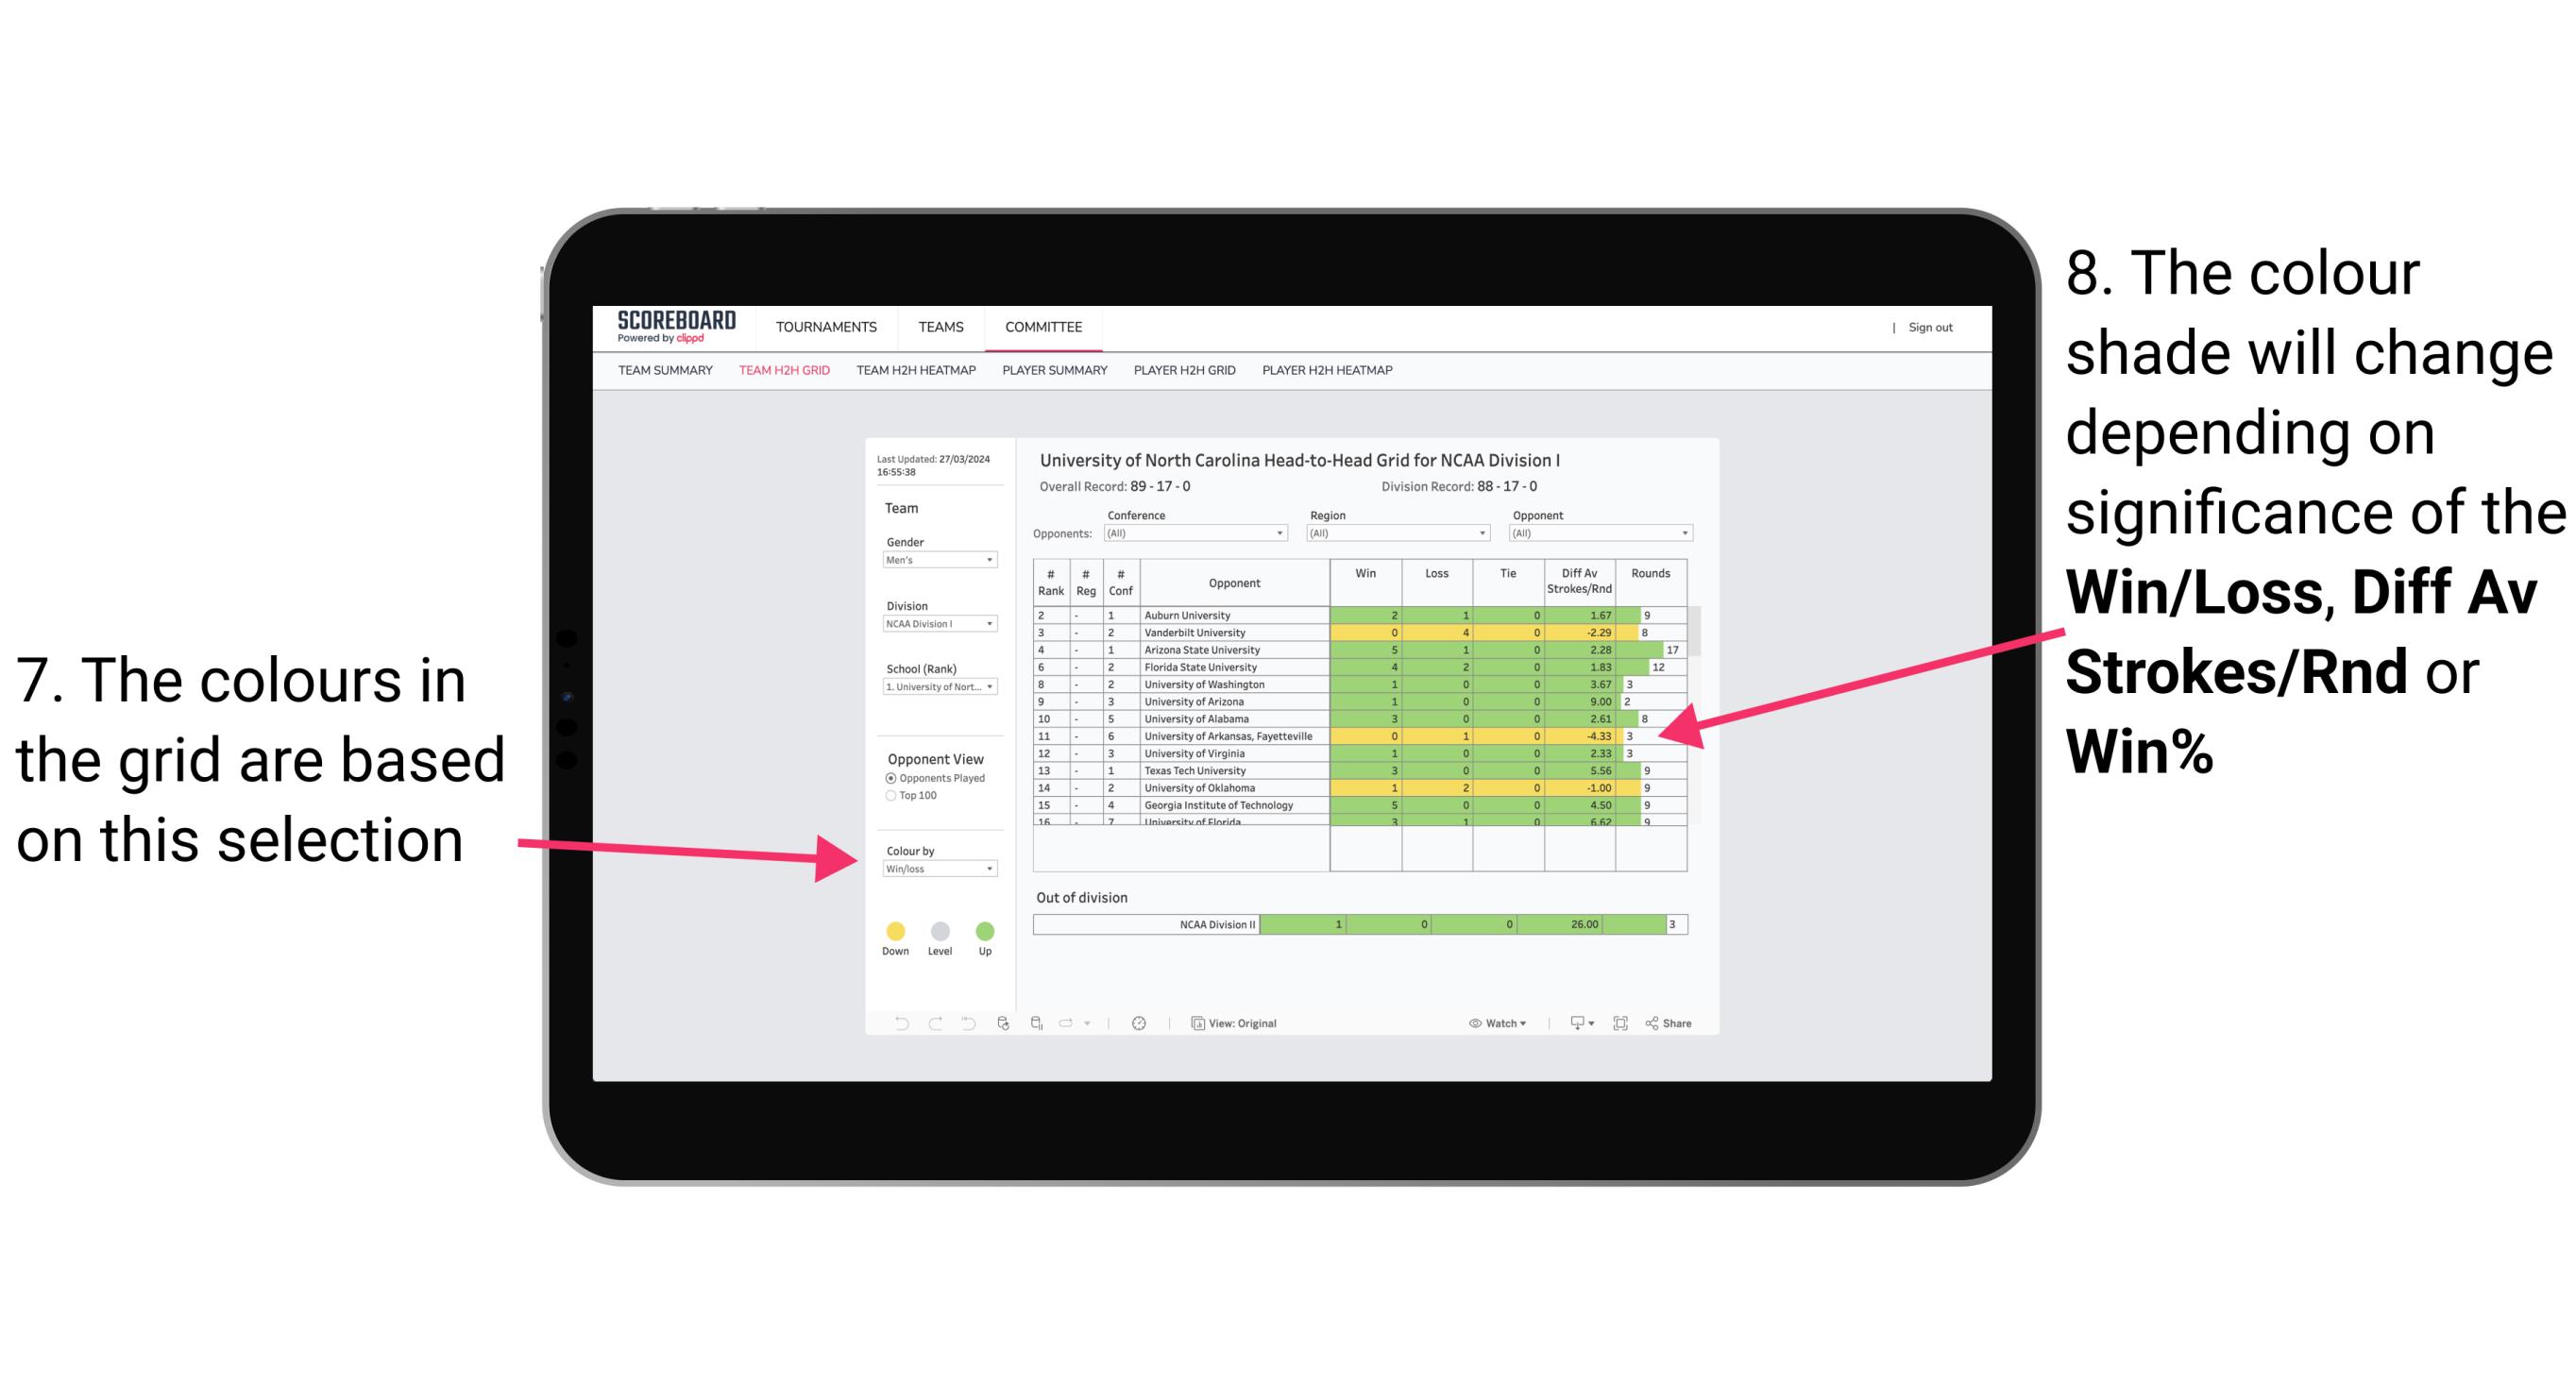
Task: Click the screen/display icon
Action: [1574, 1024]
